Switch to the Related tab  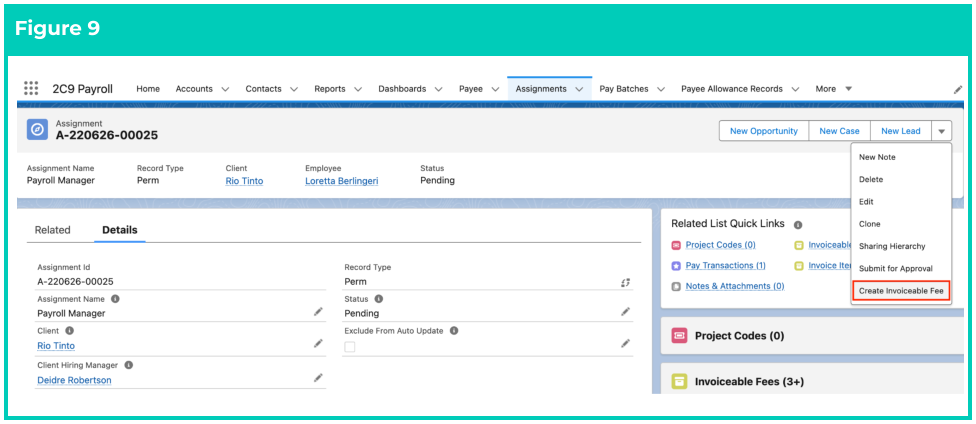coord(52,230)
